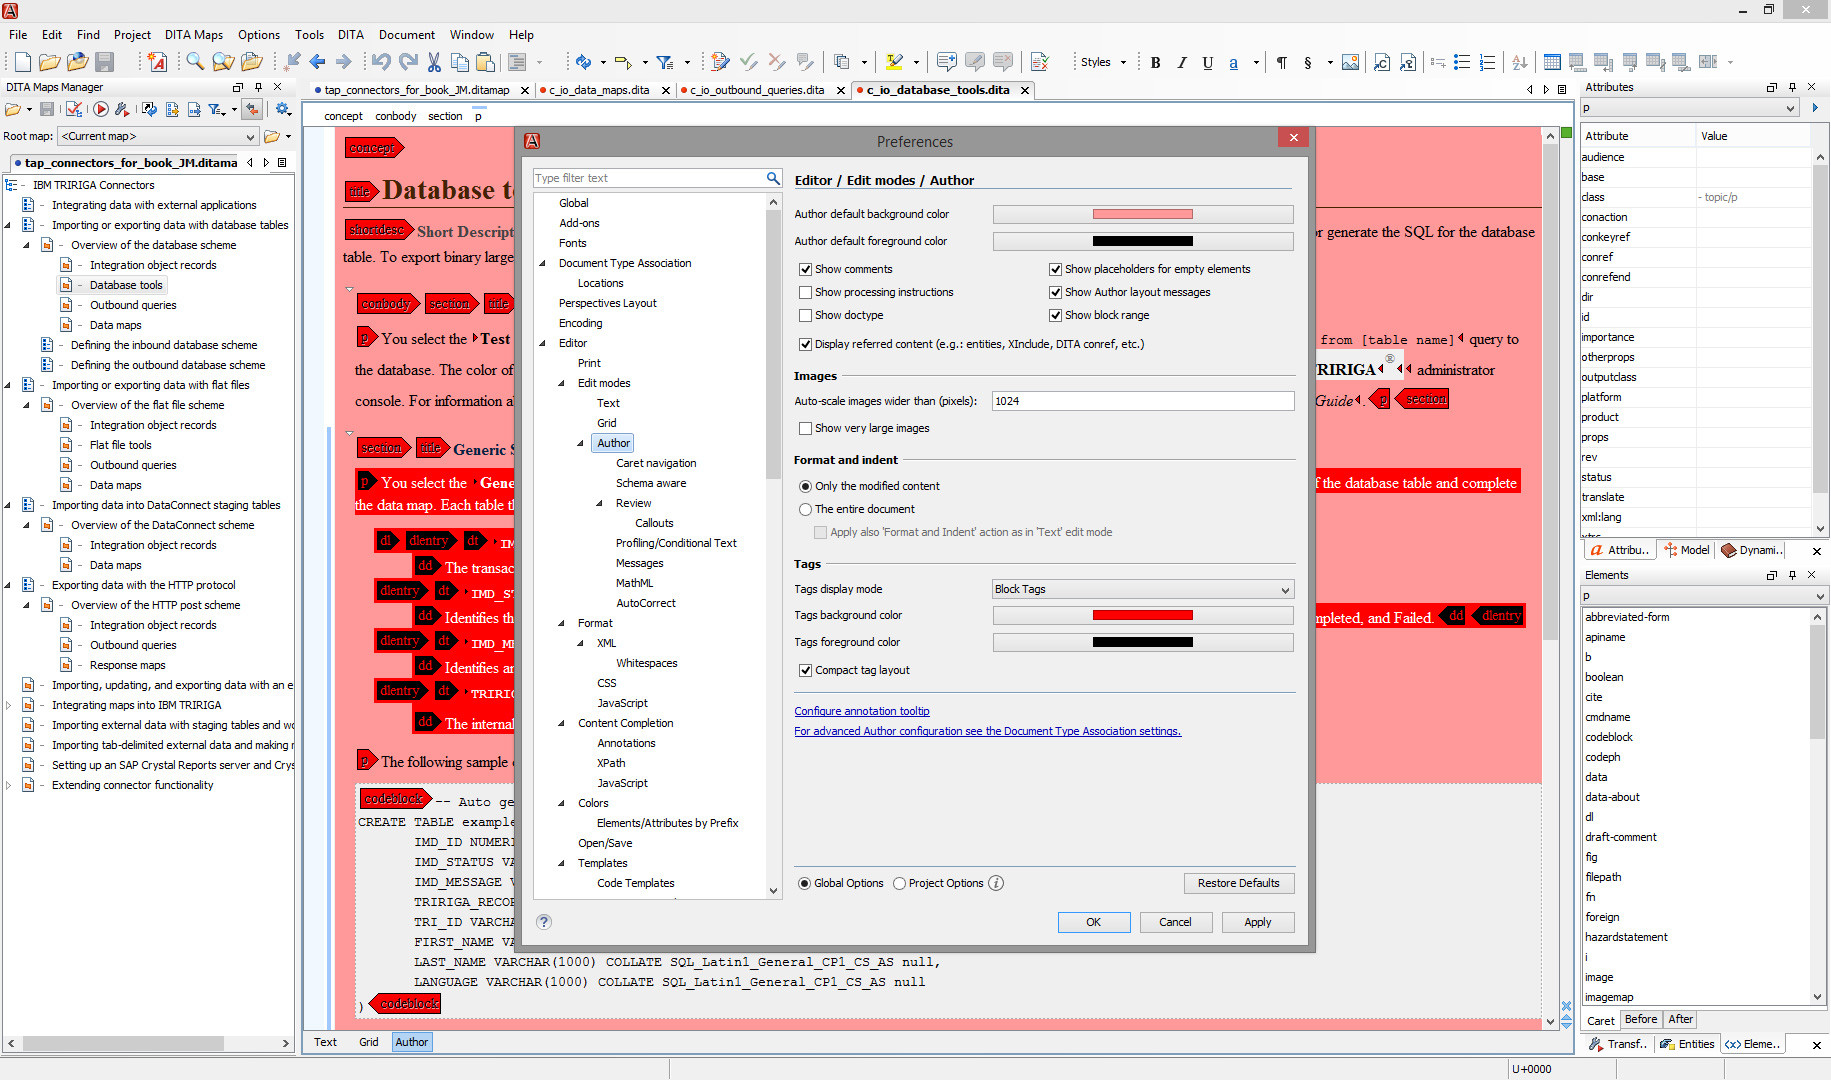Viewport: 1831px width, 1080px height.
Task: Open the Document menu
Action: [407, 34]
